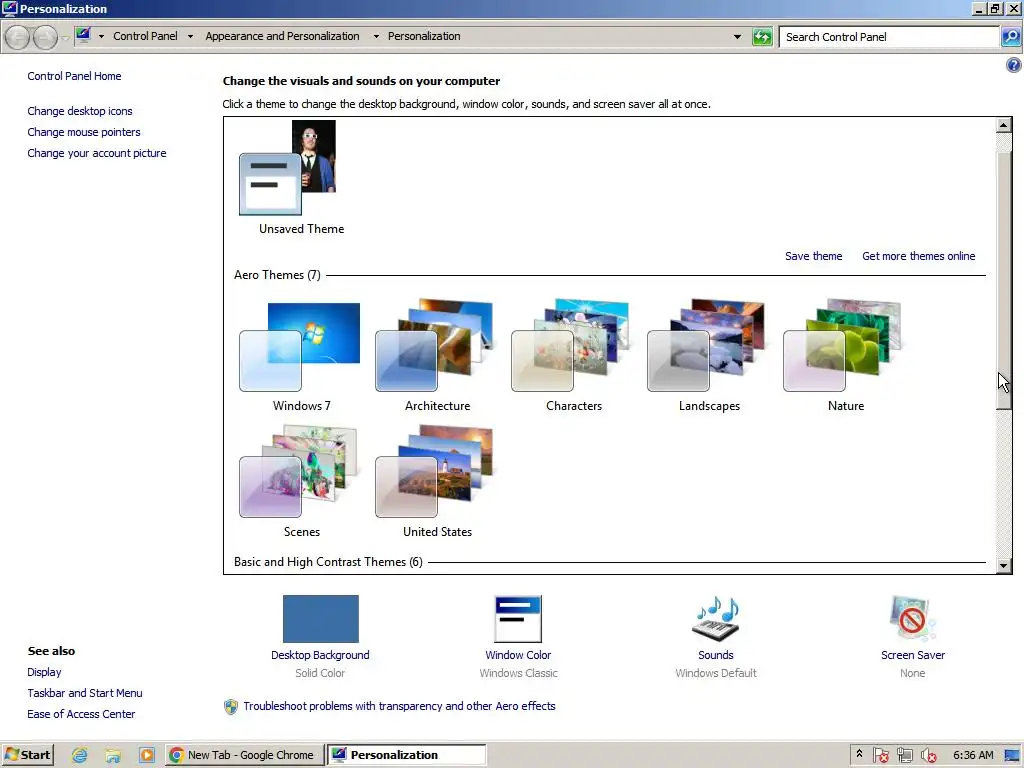The width and height of the screenshot is (1024, 768).
Task: Click Change your account picture link
Action: click(x=97, y=153)
